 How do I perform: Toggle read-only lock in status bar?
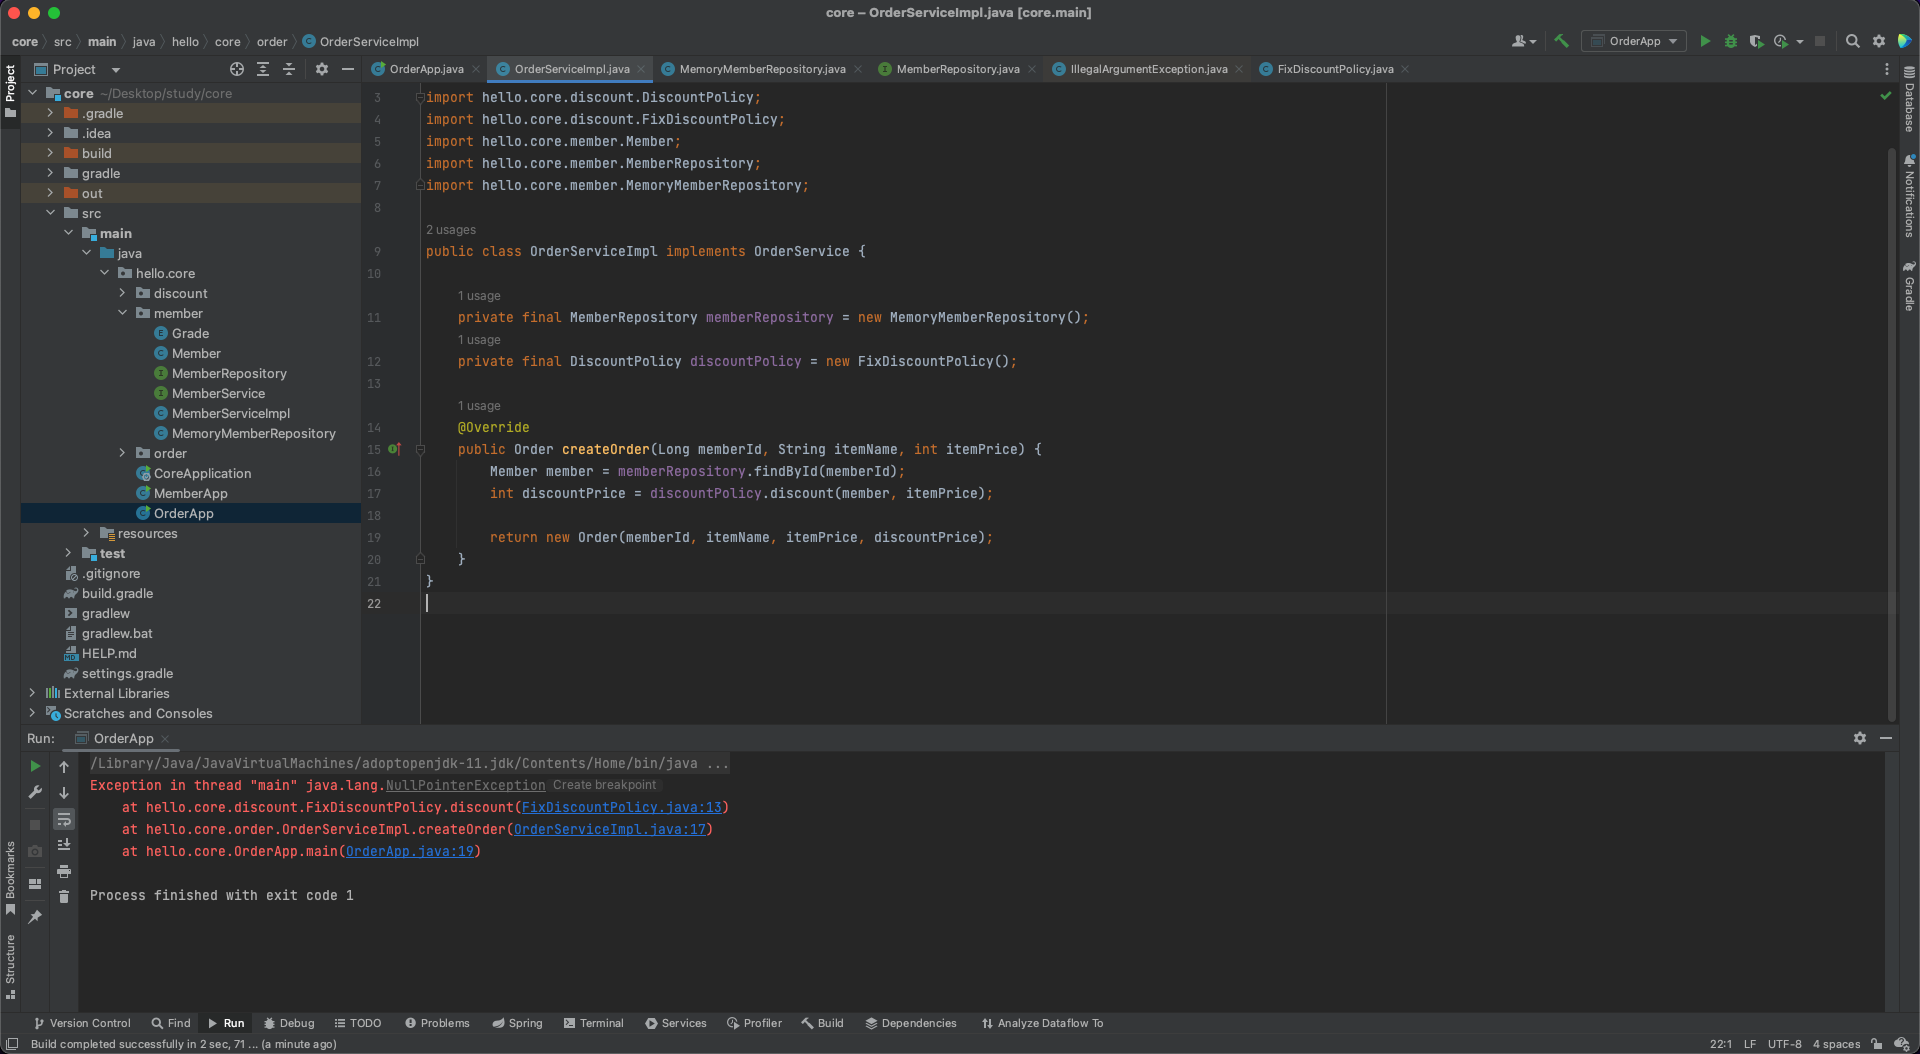[x=1877, y=1044]
